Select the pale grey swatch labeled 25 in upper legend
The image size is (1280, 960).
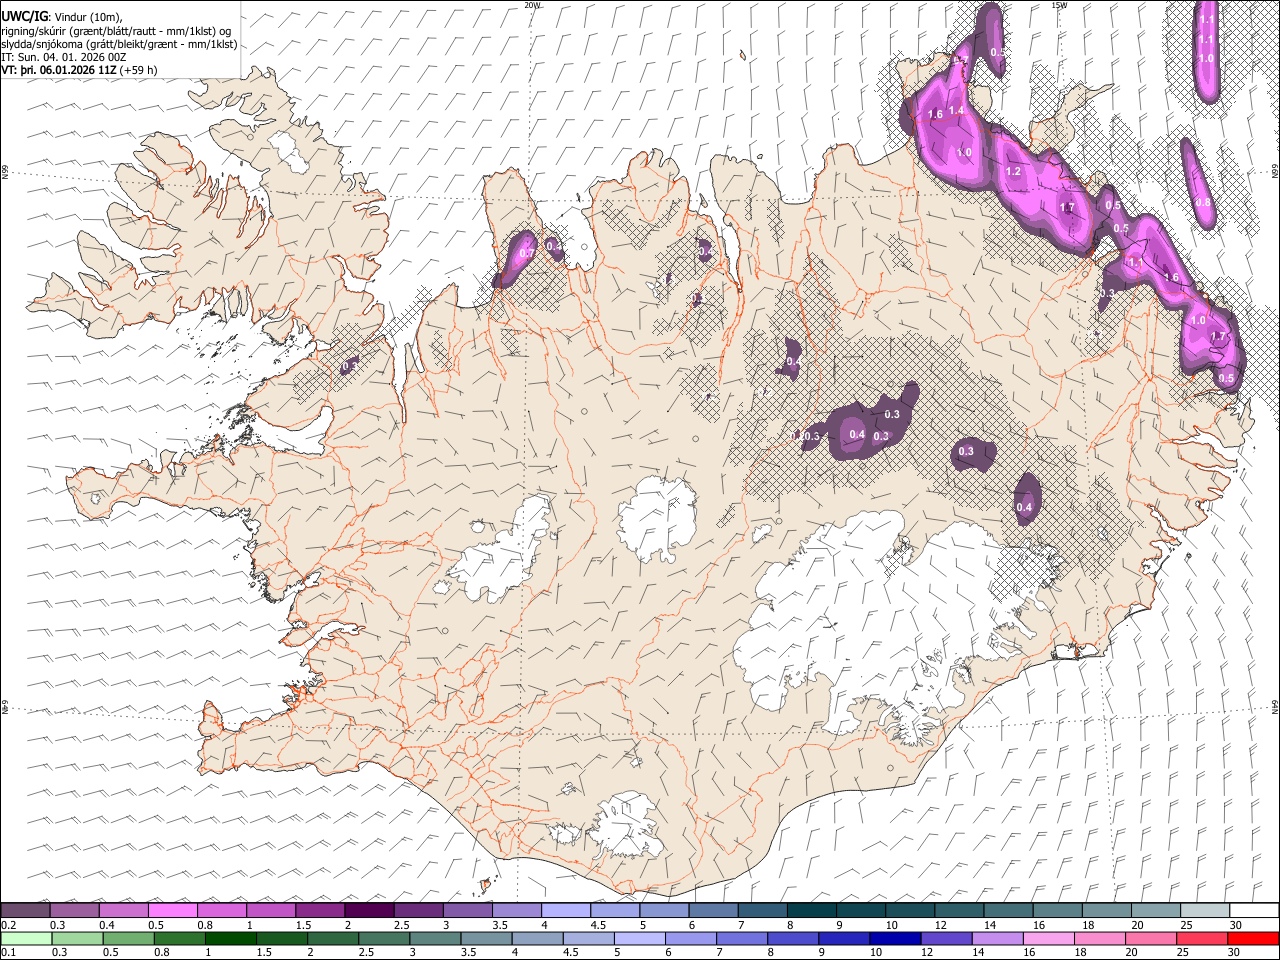click(1206, 910)
